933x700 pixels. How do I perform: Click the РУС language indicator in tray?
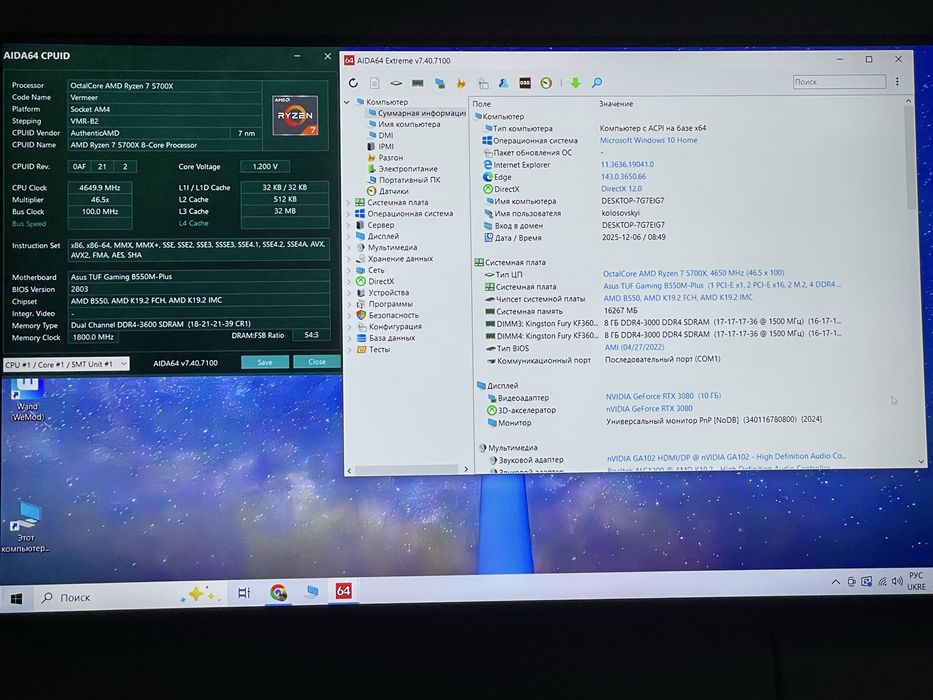coord(916,576)
